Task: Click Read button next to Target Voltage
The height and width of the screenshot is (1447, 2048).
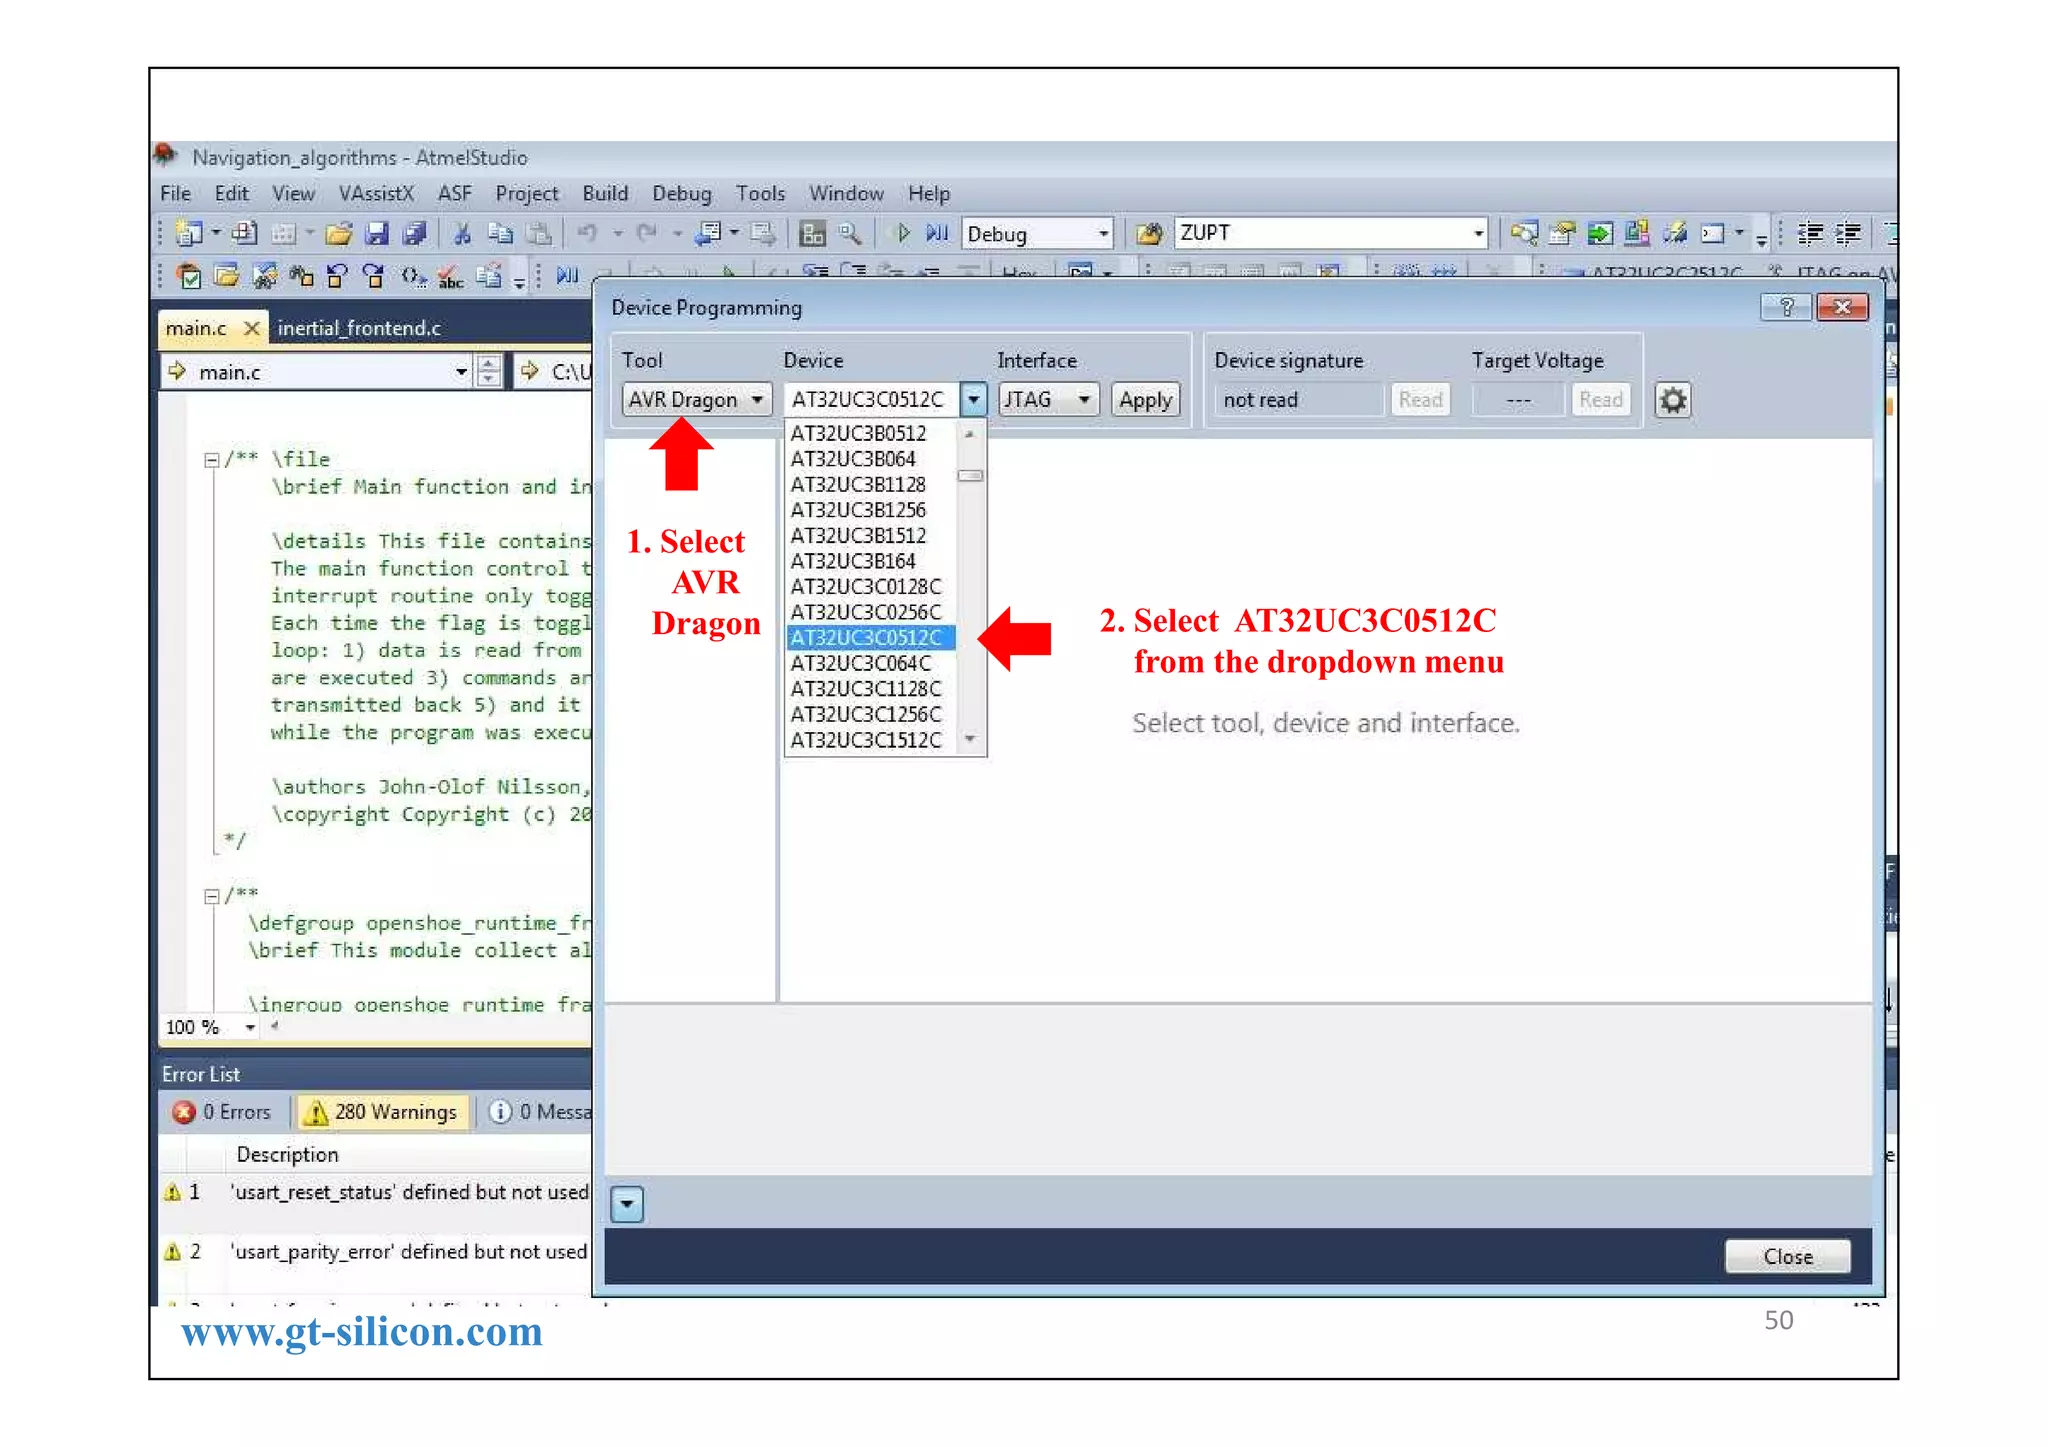Action: (x=1600, y=400)
